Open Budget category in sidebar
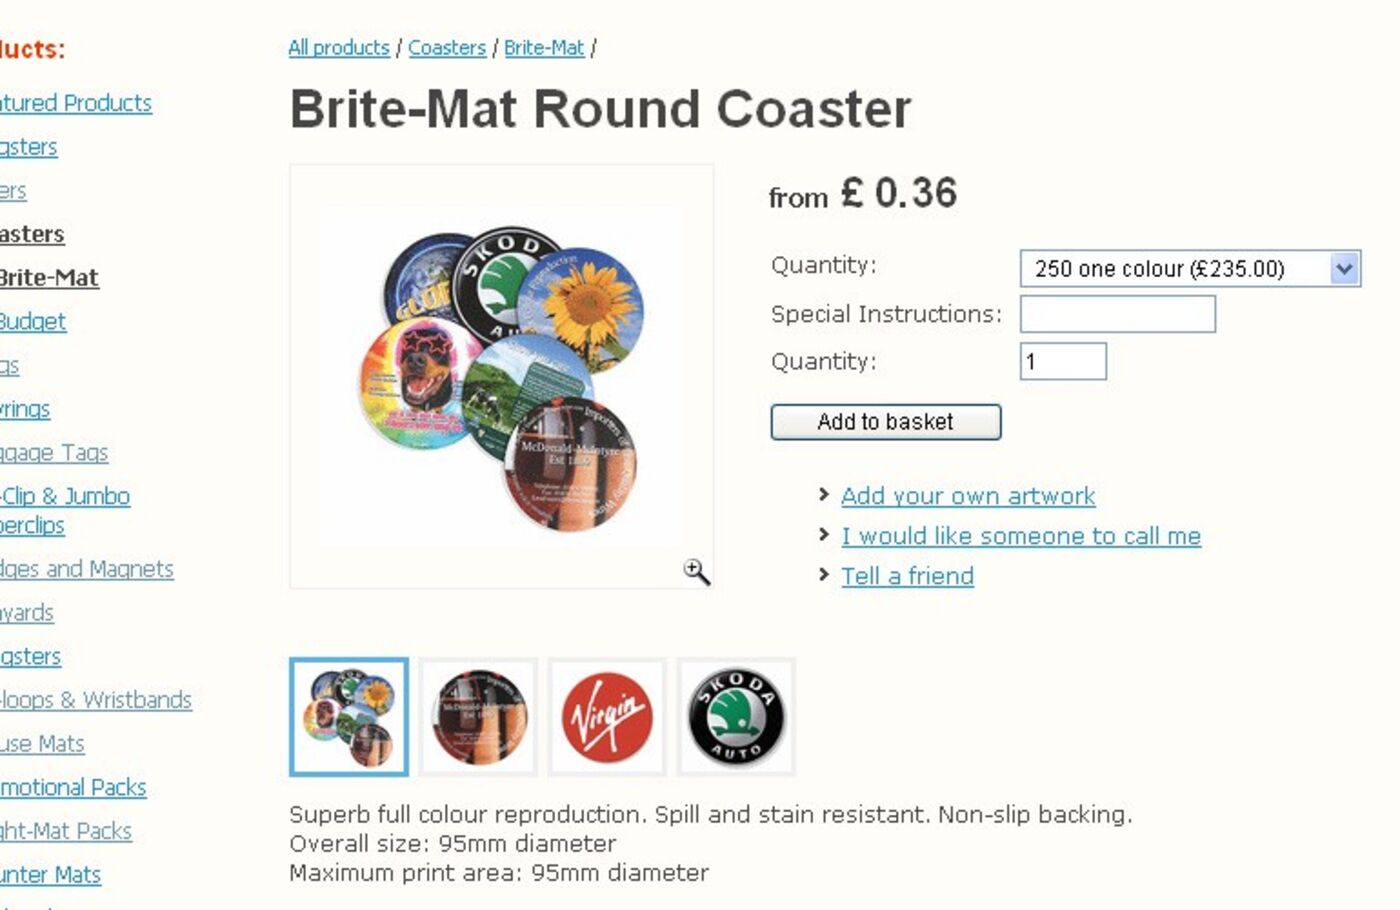Image resolution: width=1400 pixels, height=910 pixels. tap(32, 321)
